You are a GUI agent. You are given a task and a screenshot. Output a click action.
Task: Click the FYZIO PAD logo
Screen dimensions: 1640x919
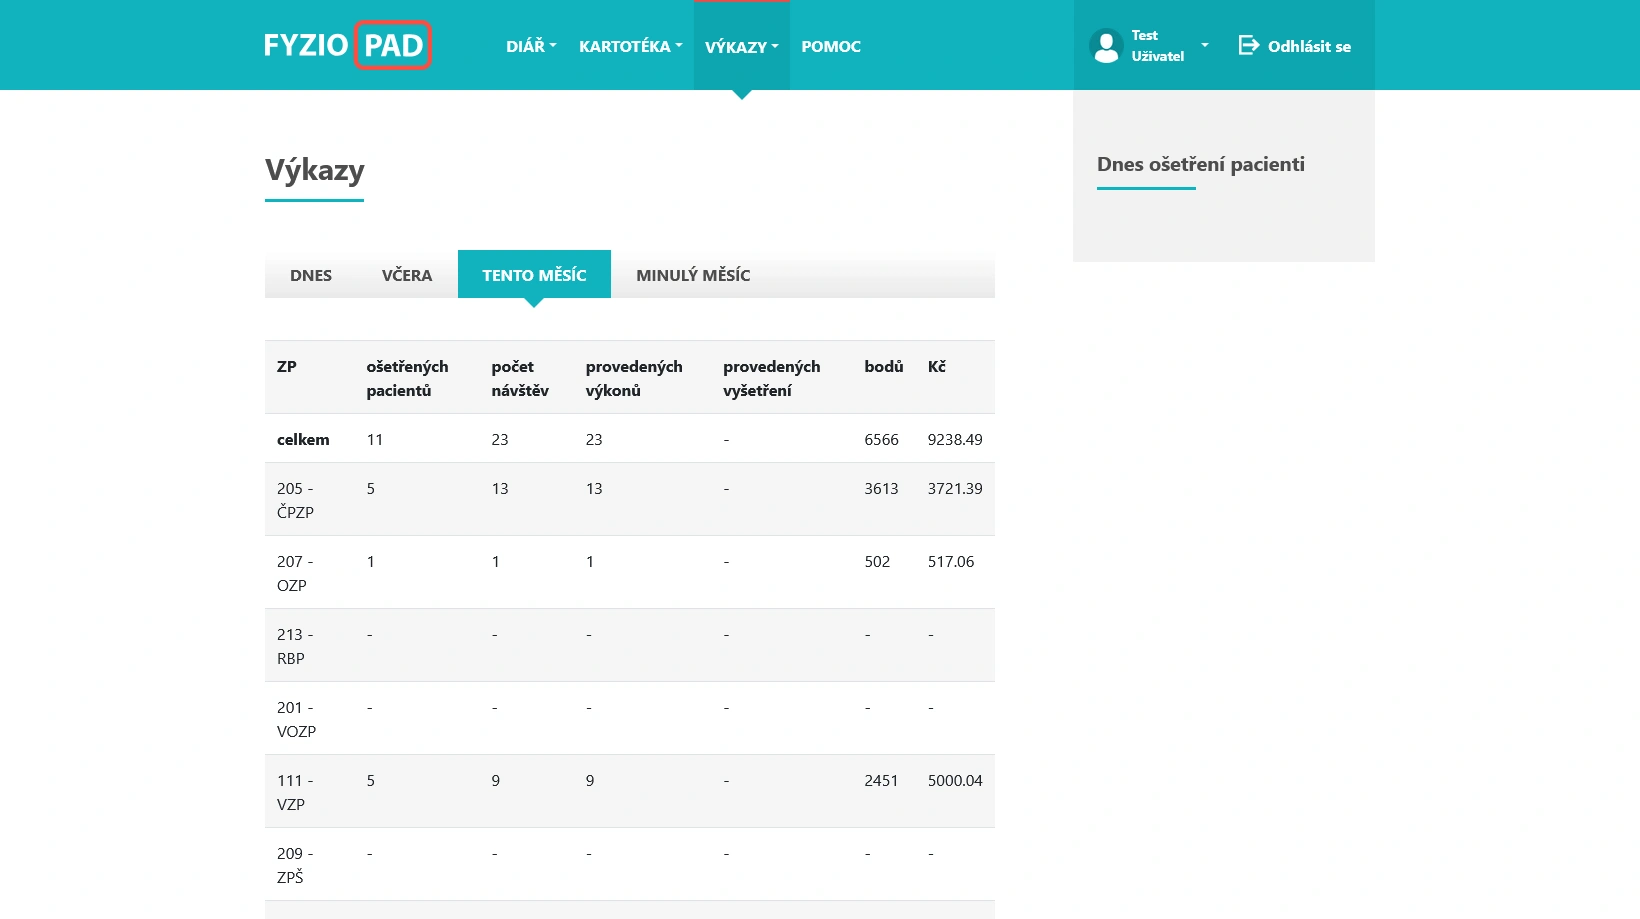coord(347,45)
